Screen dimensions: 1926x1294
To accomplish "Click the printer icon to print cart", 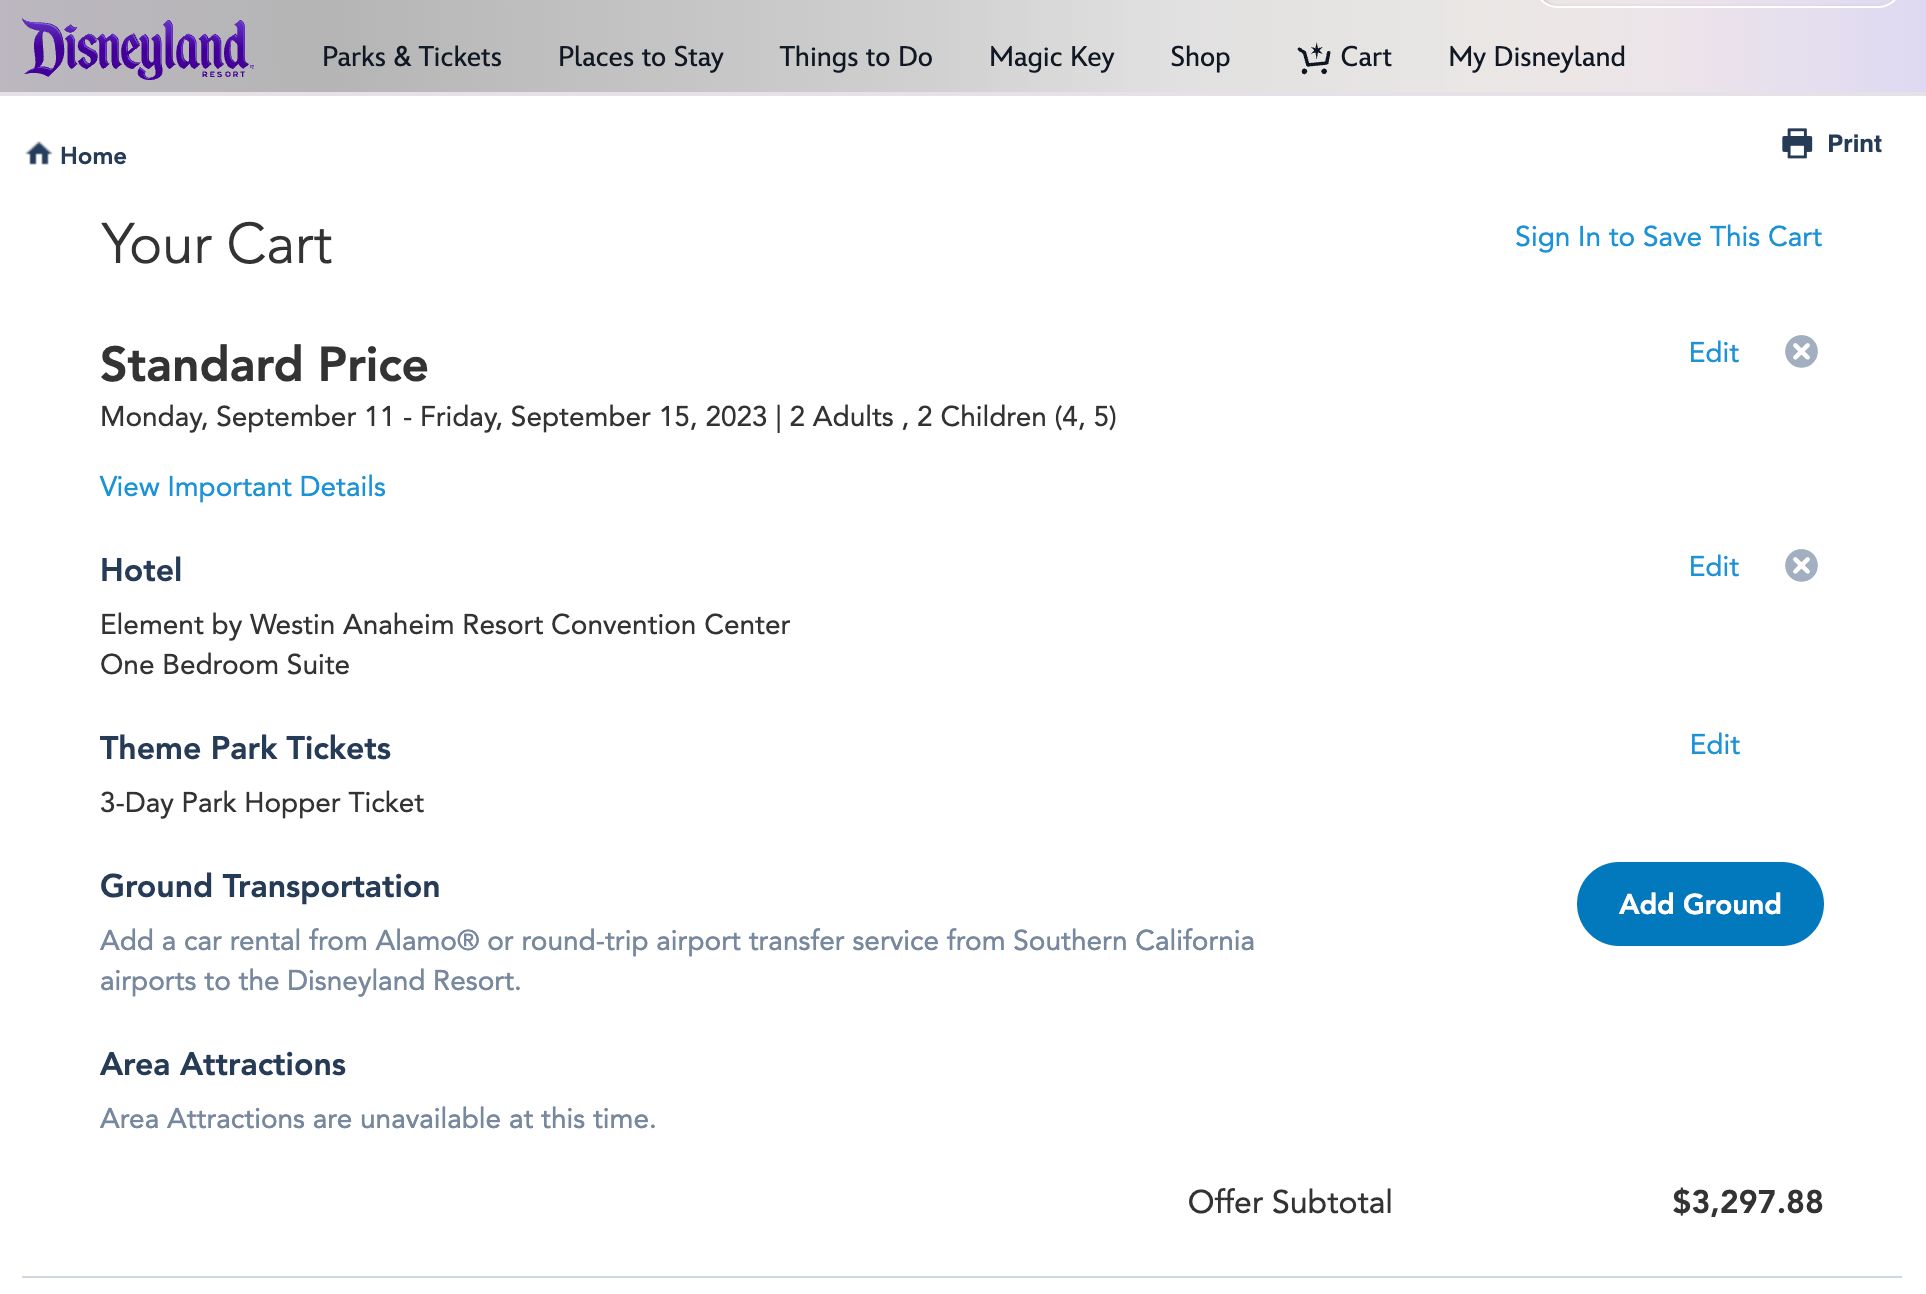I will (x=1797, y=143).
